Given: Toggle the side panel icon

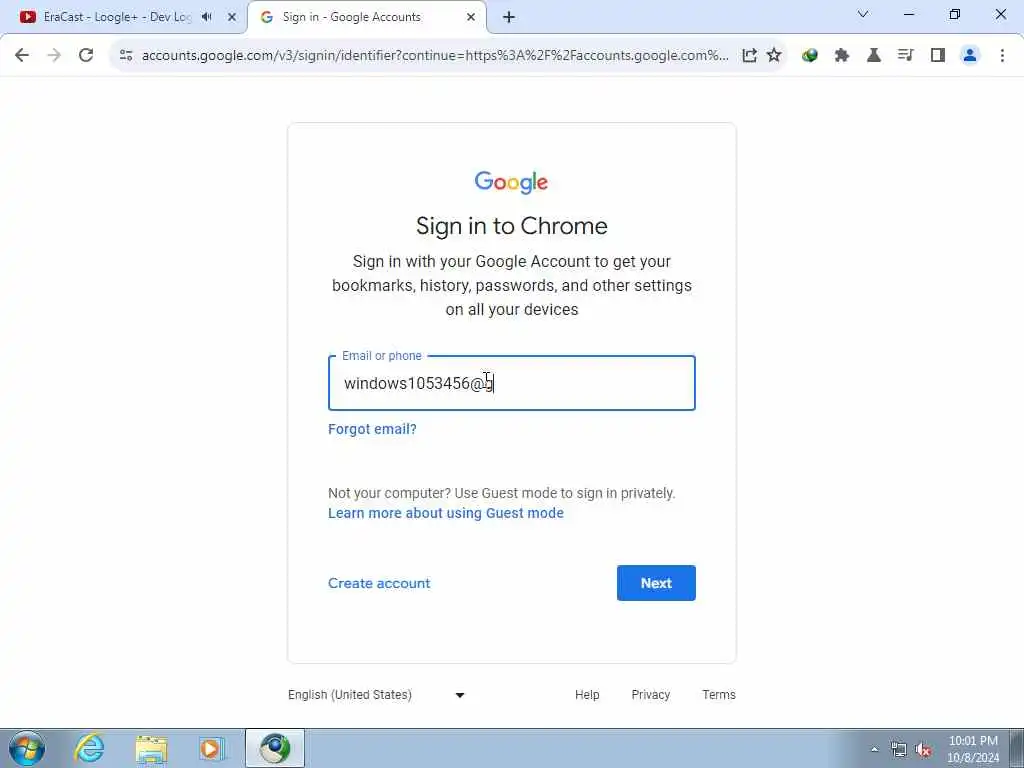Looking at the screenshot, I should pyautogui.click(x=938, y=56).
